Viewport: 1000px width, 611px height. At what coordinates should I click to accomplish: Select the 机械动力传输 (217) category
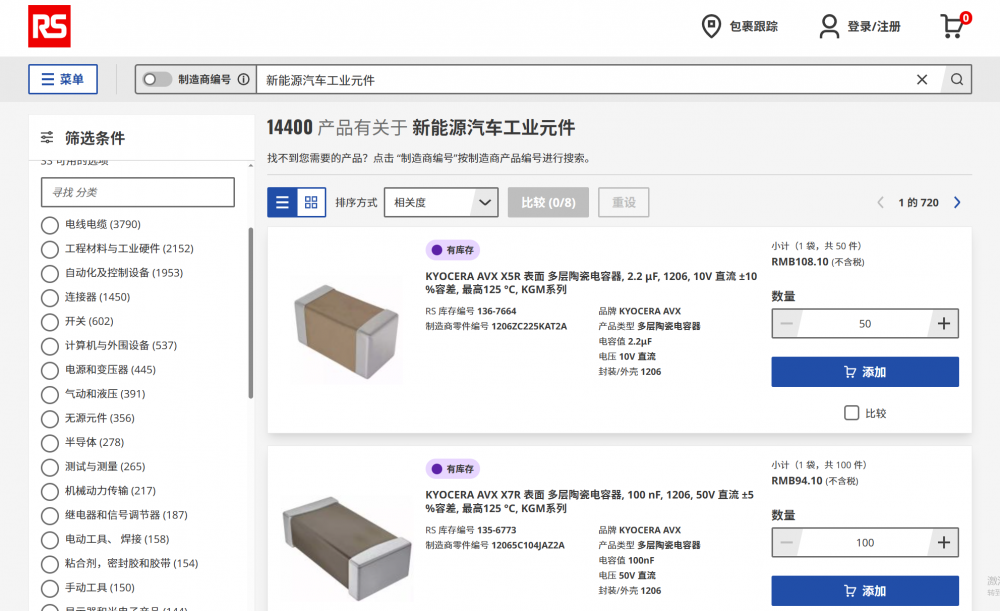pyautogui.click(x=50, y=492)
